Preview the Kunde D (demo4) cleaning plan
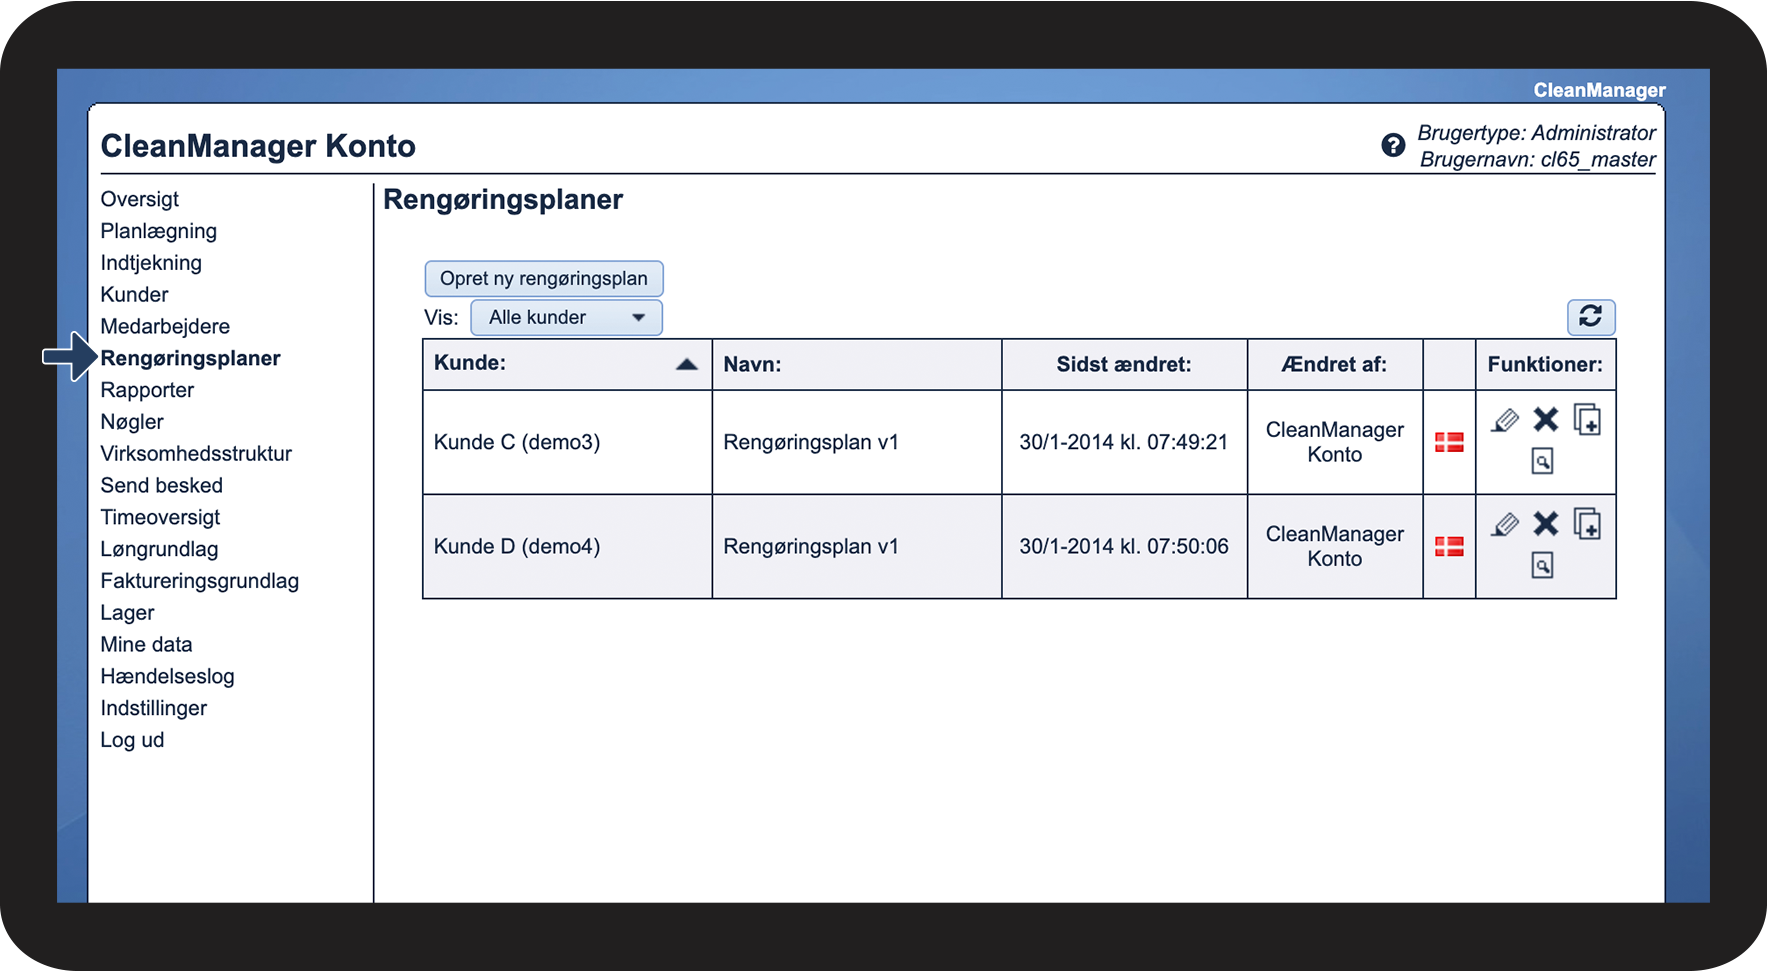 coord(1542,566)
